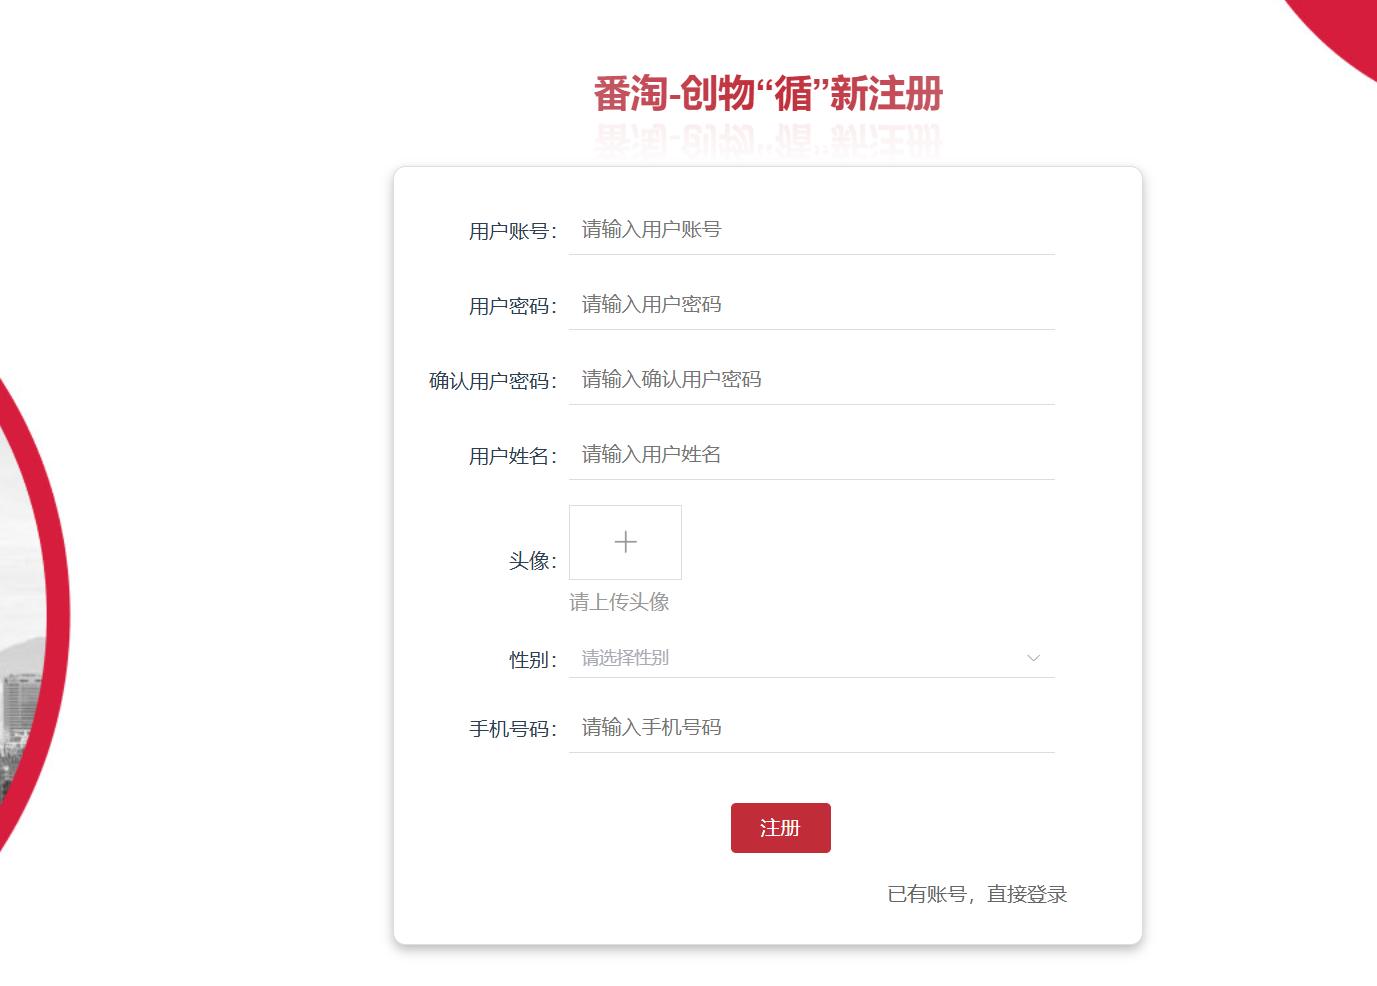Screen dimensions: 1377x986
Task: Click the 用户姓名 field label
Action: [512, 457]
